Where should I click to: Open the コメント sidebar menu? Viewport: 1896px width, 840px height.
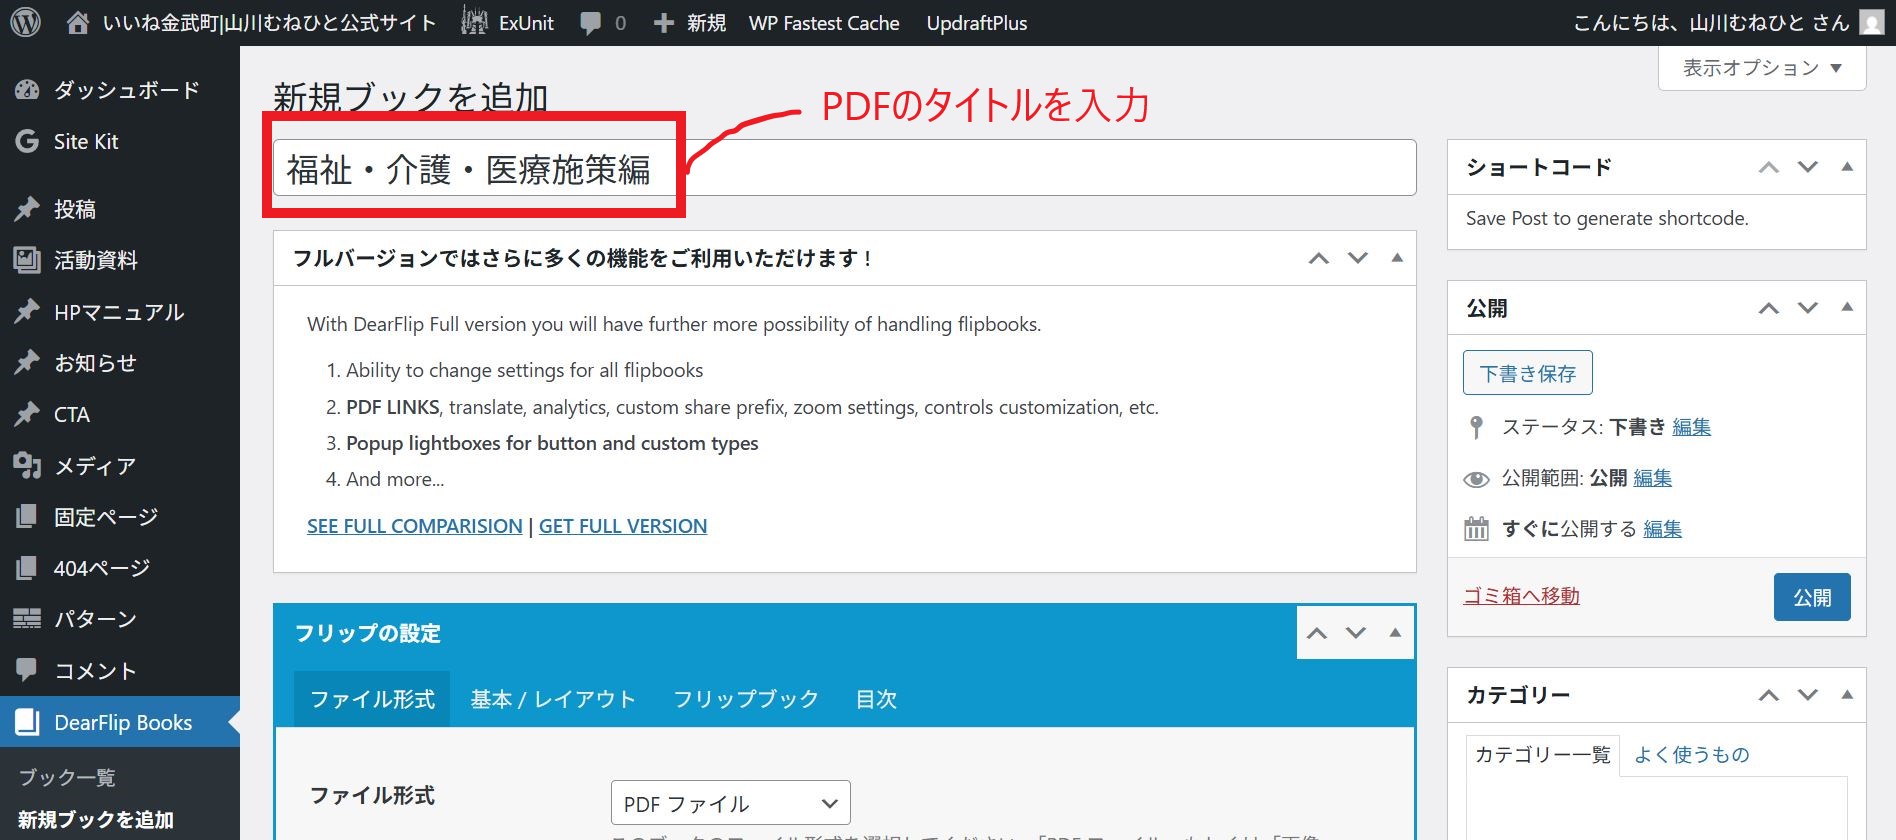(x=94, y=671)
